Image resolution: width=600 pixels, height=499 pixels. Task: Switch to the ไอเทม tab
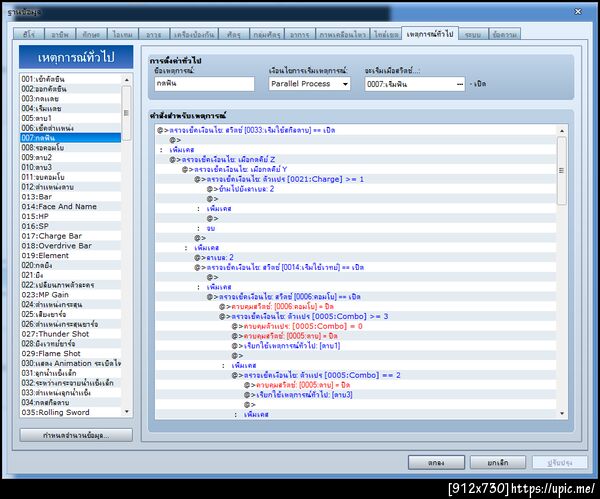[x=122, y=34]
